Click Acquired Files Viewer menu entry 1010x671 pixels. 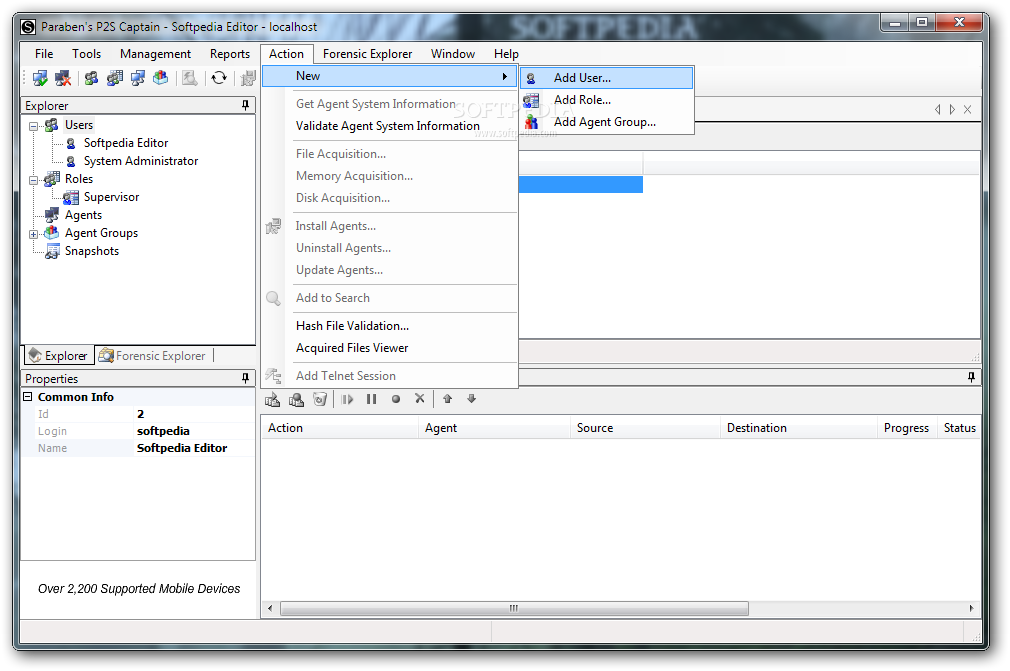(x=352, y=348)
